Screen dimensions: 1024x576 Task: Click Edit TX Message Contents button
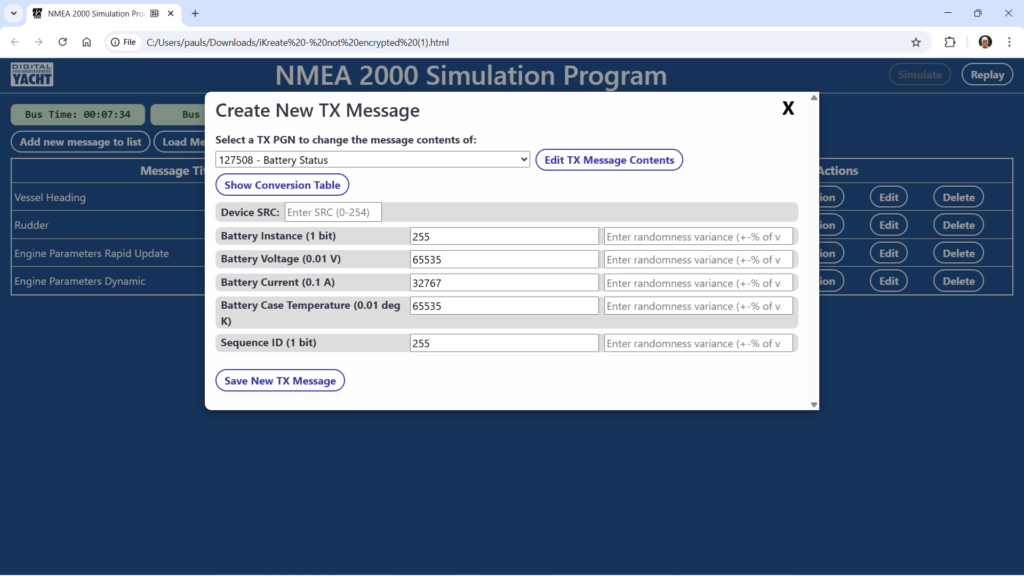click(x=609, y=160)
